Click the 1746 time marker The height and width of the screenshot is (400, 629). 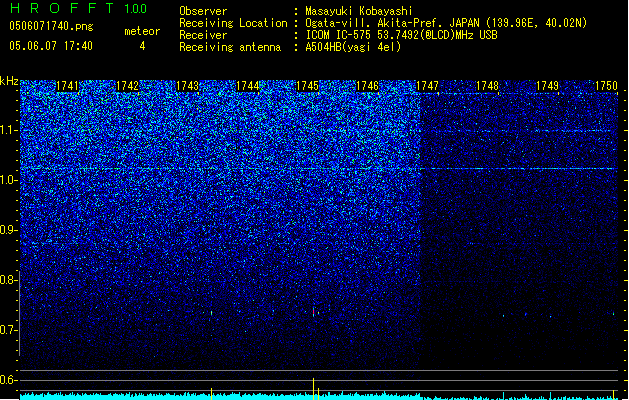(367, 86)
